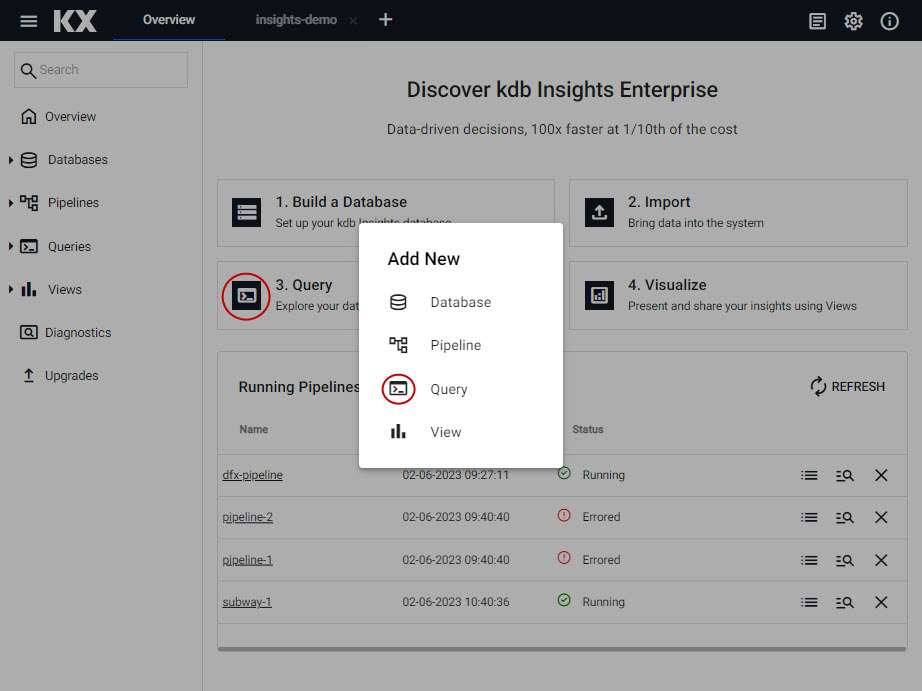922x691 pixels.
Task: Teardown dfx-pipeline with X icon
Action: click(881, 475)
